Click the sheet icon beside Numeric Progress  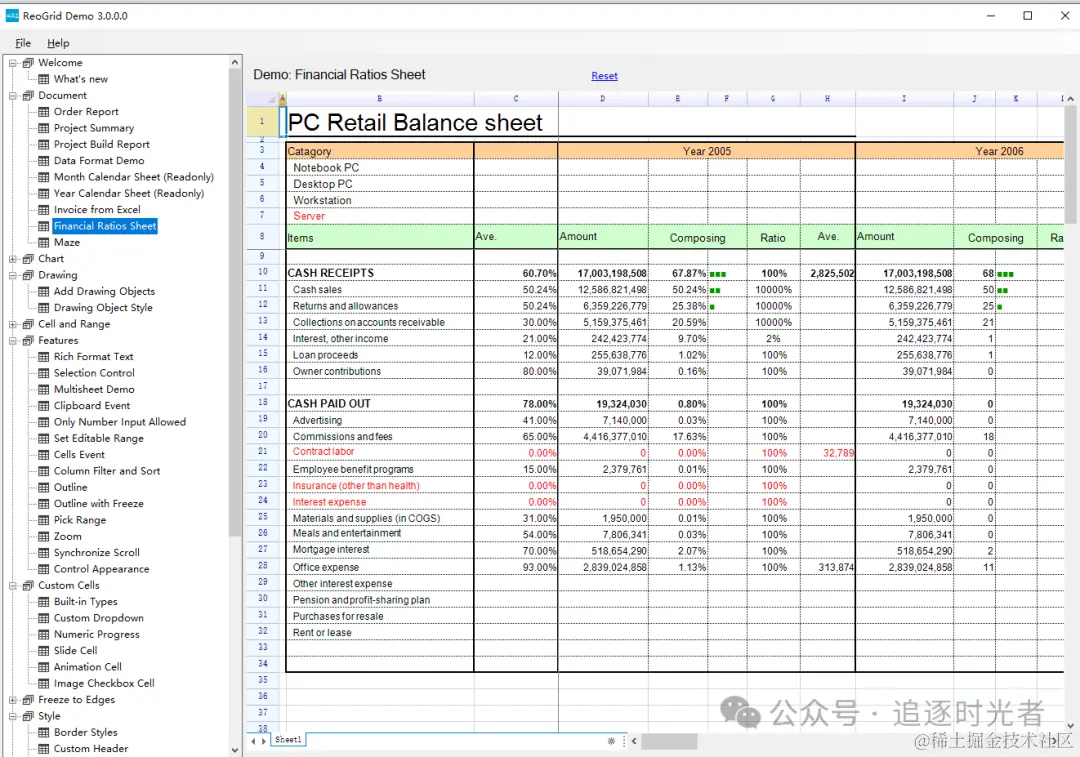point(43,634)
